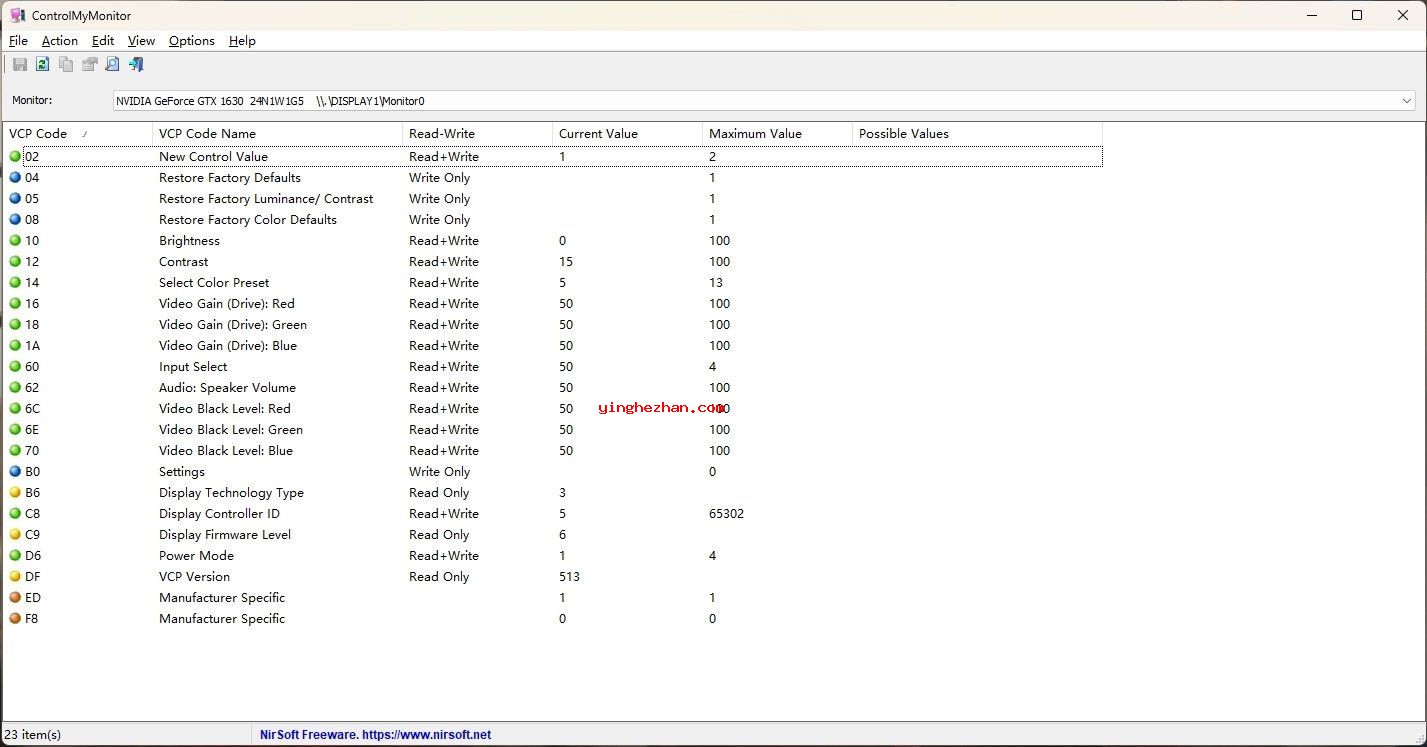Image resolution: width=1427 pixels, height=747 pixels.
Task: Click the 513 current value cell
Action: click(x=569, y=576)
